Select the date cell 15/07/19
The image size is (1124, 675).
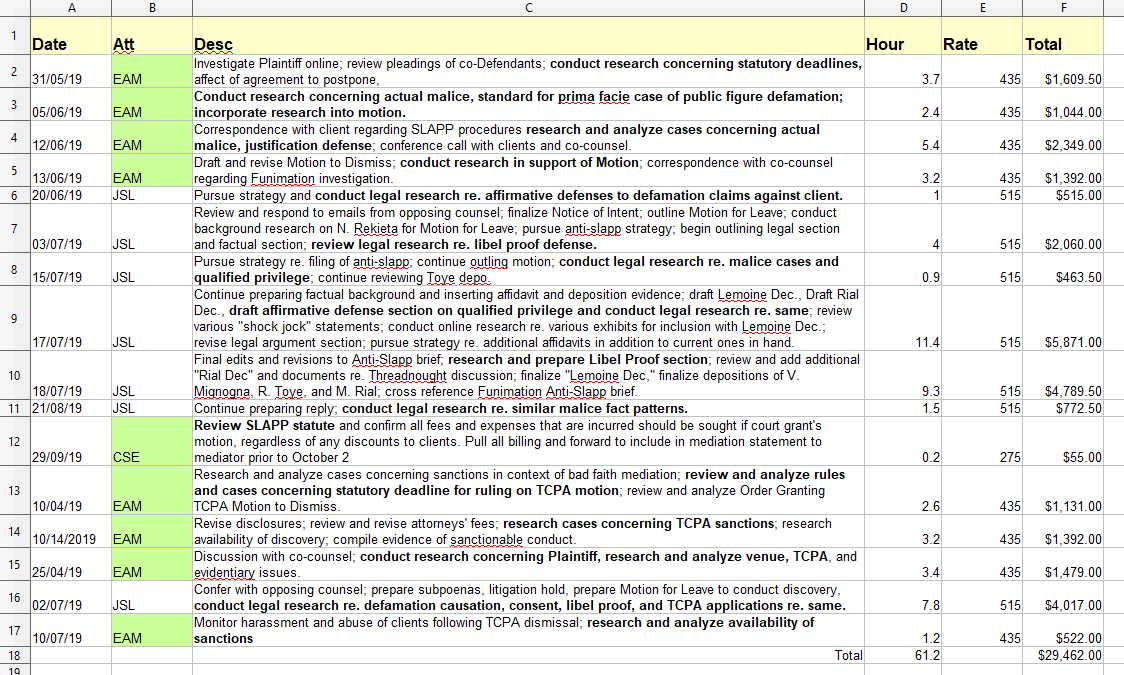coord(71,269)
